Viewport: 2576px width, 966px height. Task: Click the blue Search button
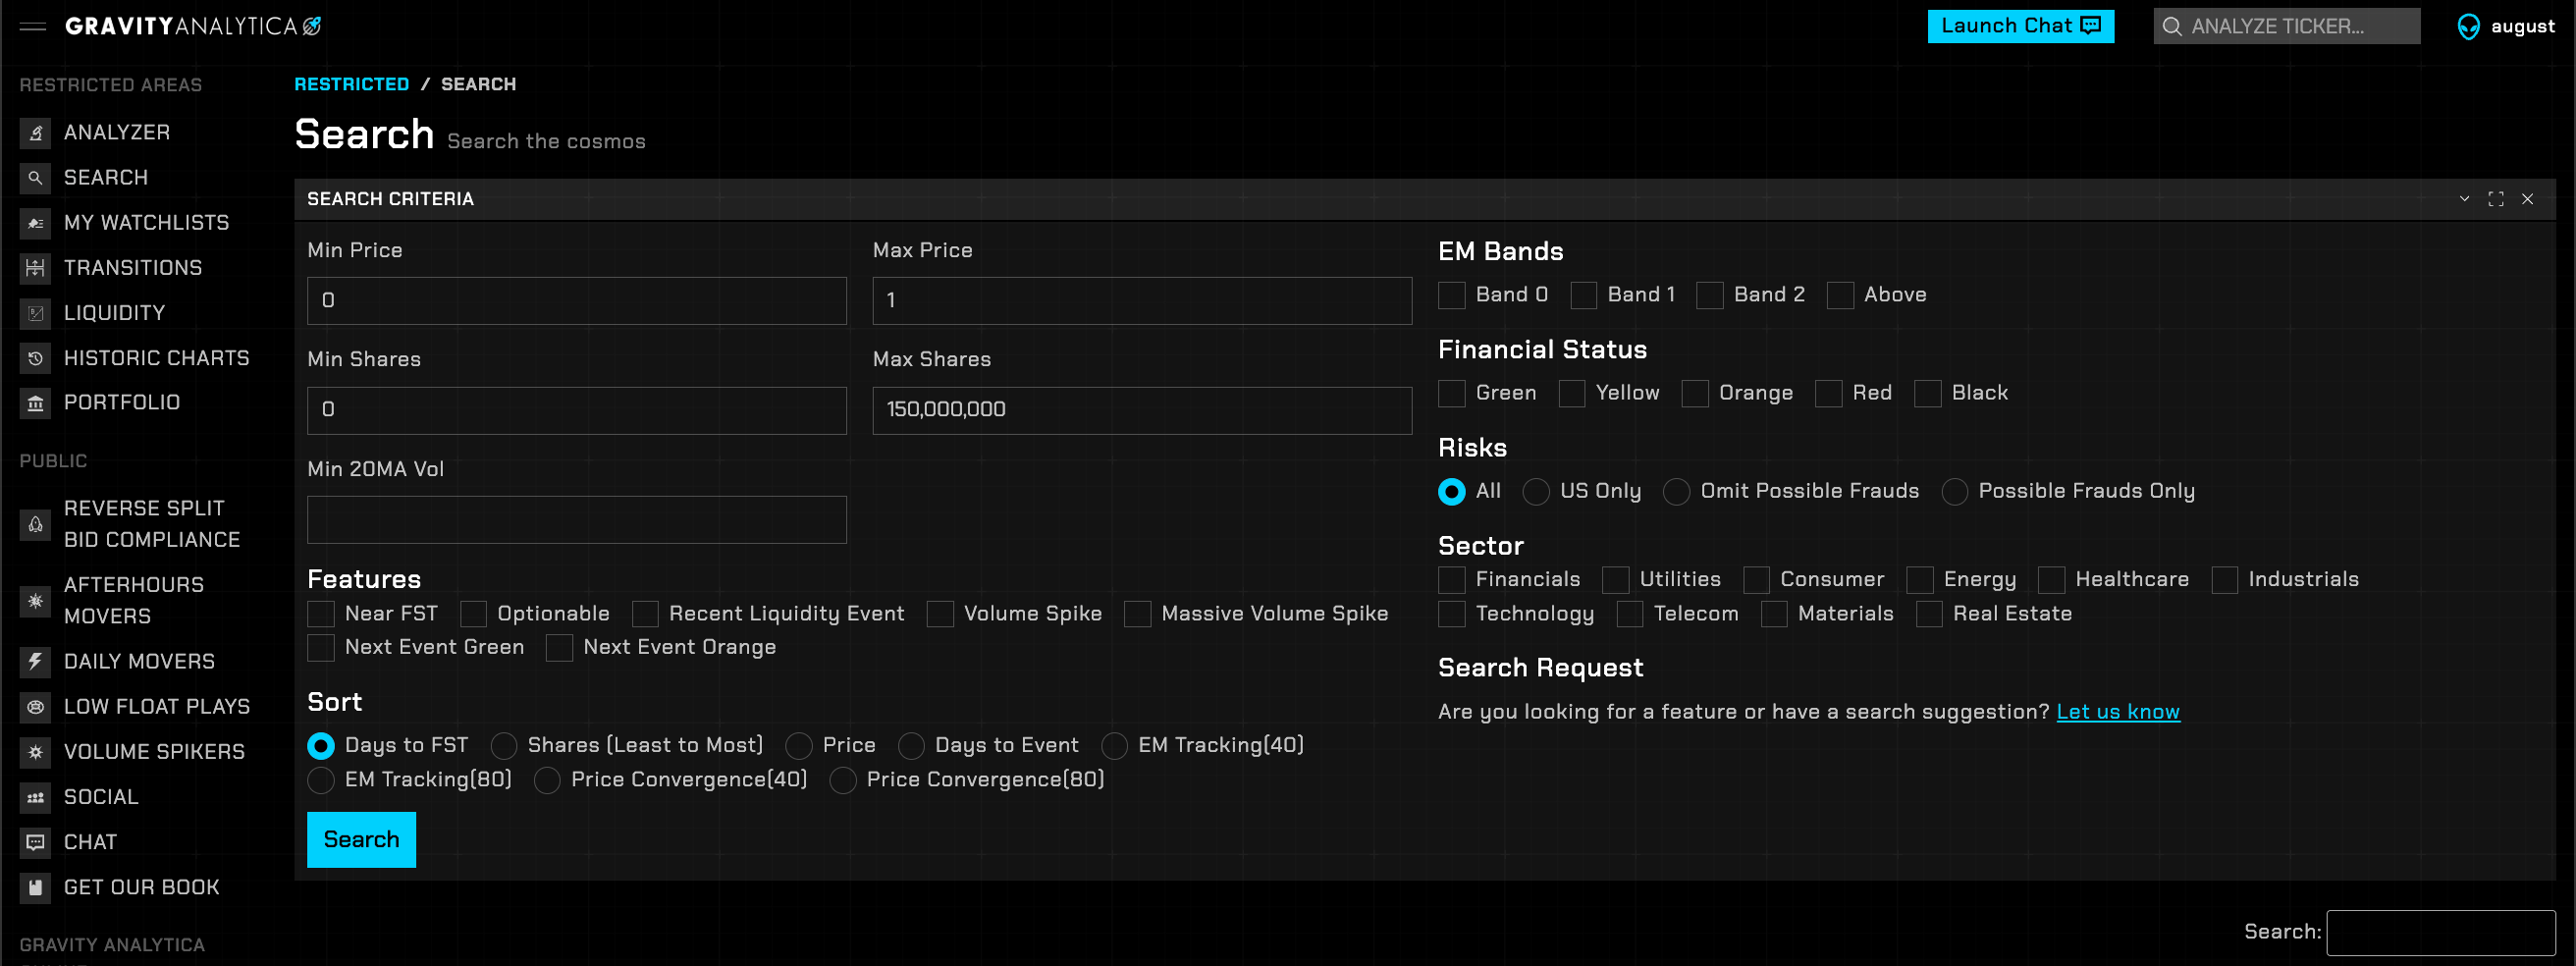361,840
